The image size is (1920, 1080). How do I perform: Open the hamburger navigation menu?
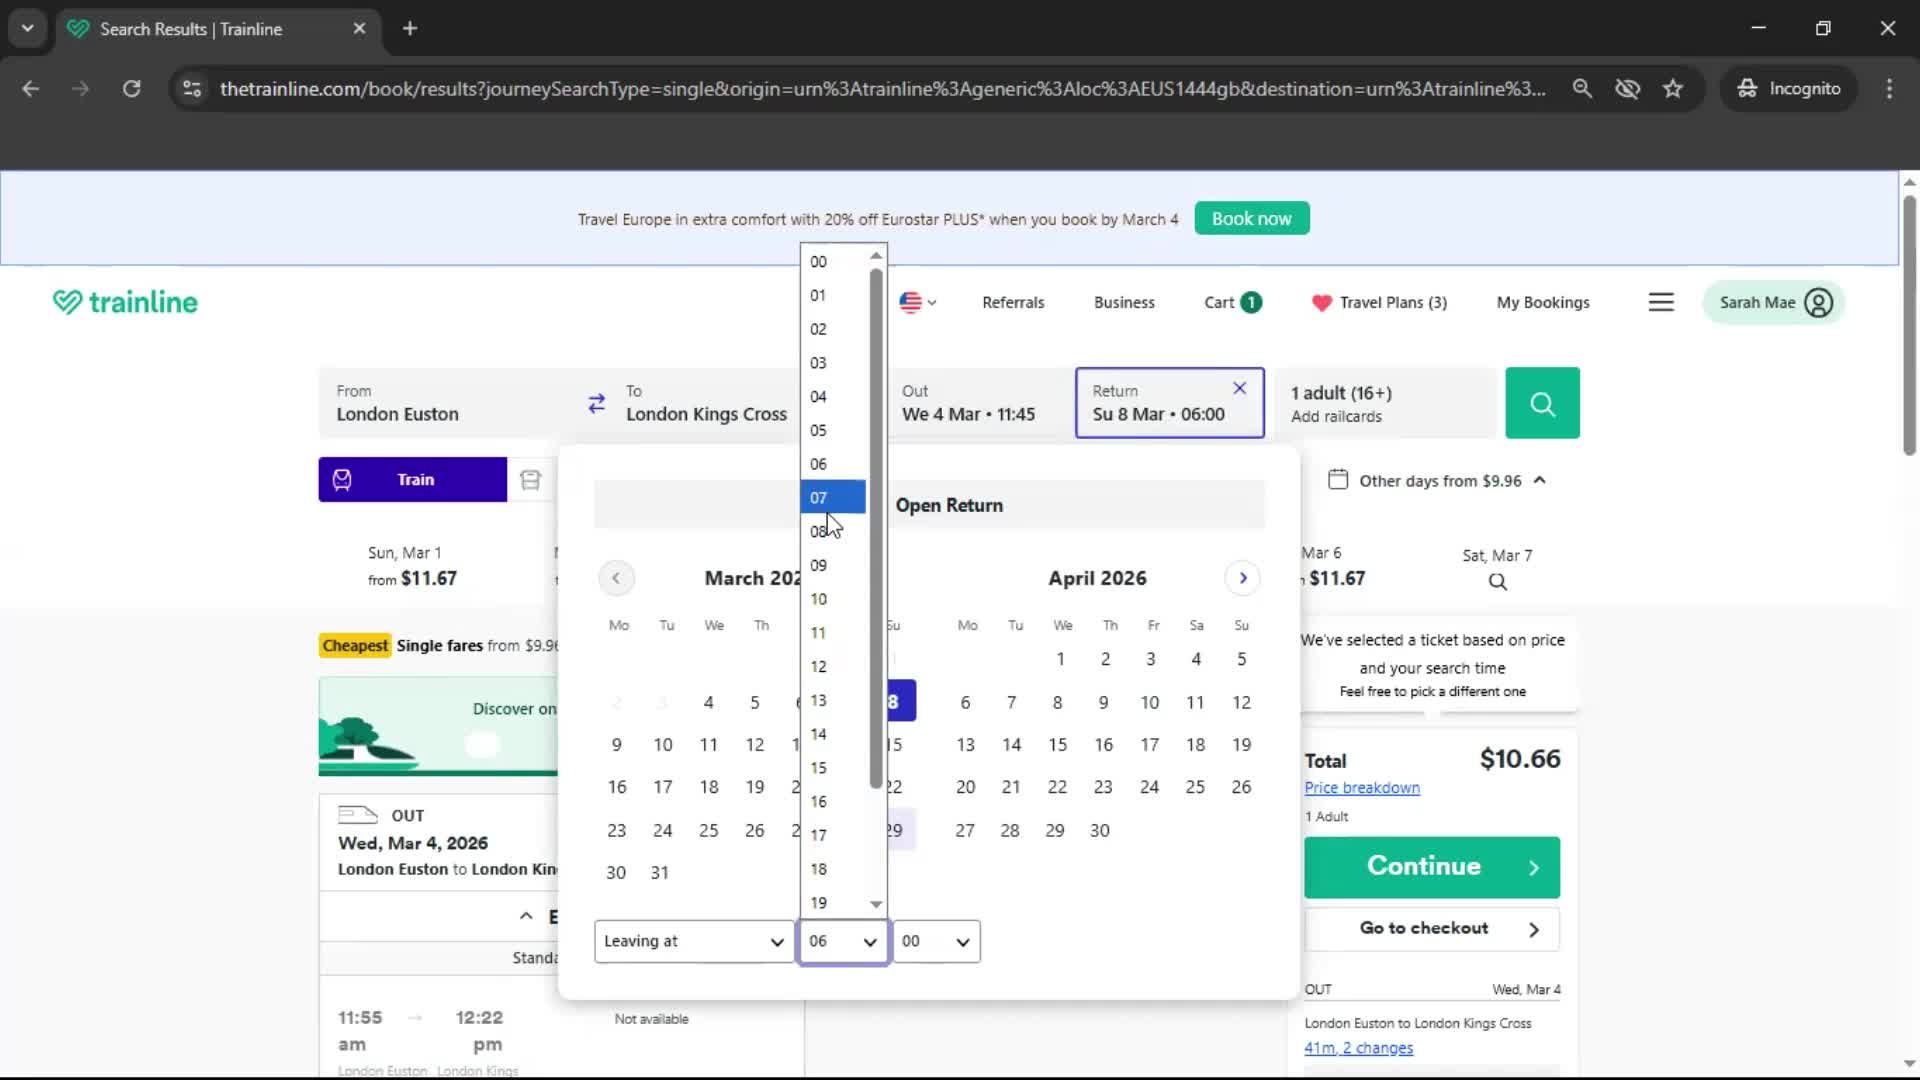(1661, 302)
